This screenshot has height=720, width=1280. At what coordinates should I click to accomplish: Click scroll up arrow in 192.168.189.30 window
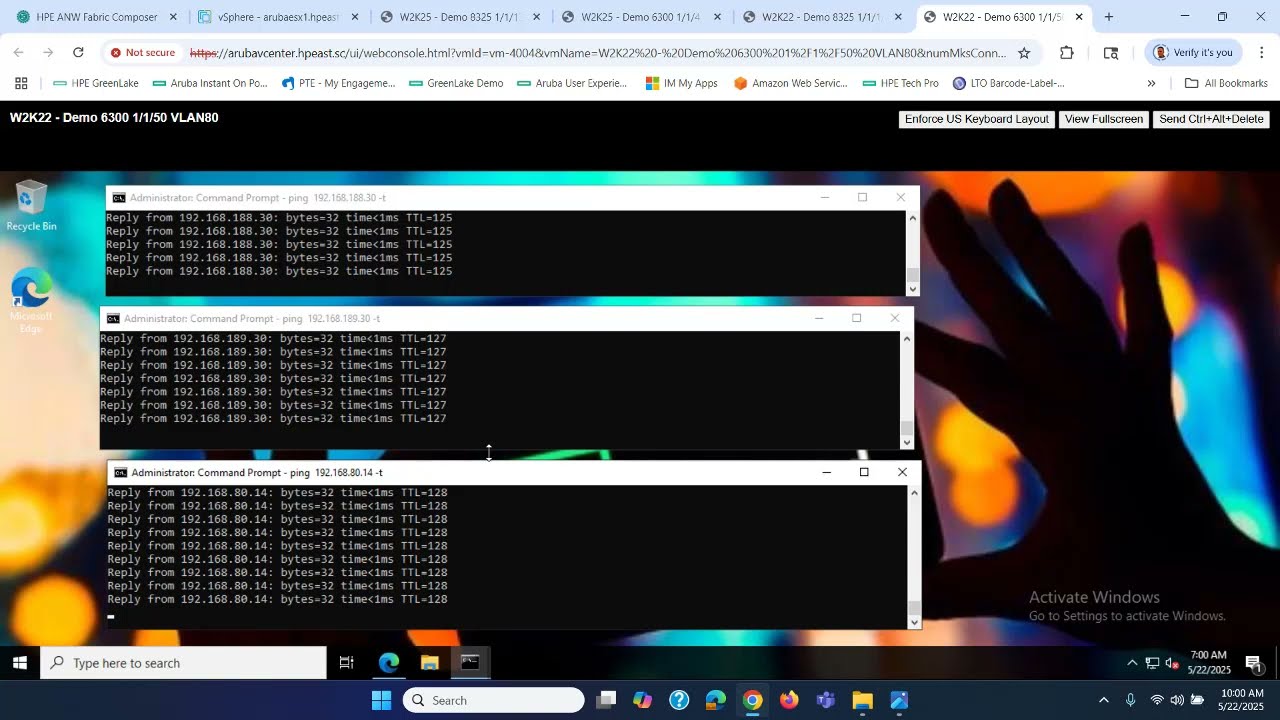[907, 338]
